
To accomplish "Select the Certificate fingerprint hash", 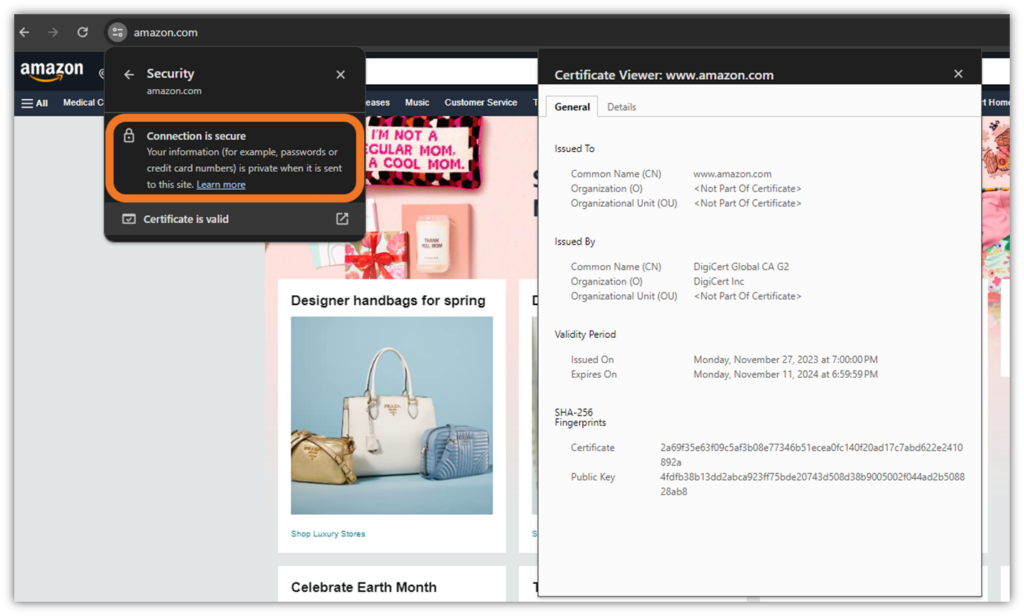I will pyautogui.click(x=811, y=455).
